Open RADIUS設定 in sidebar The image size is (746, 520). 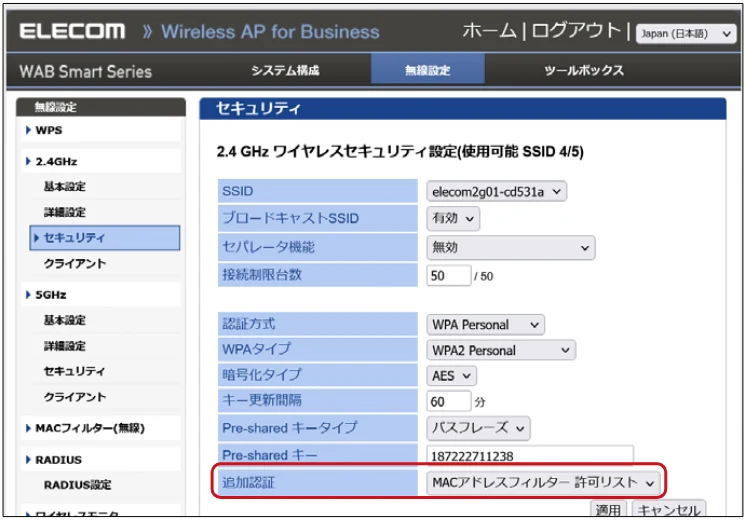coord(78,485)
